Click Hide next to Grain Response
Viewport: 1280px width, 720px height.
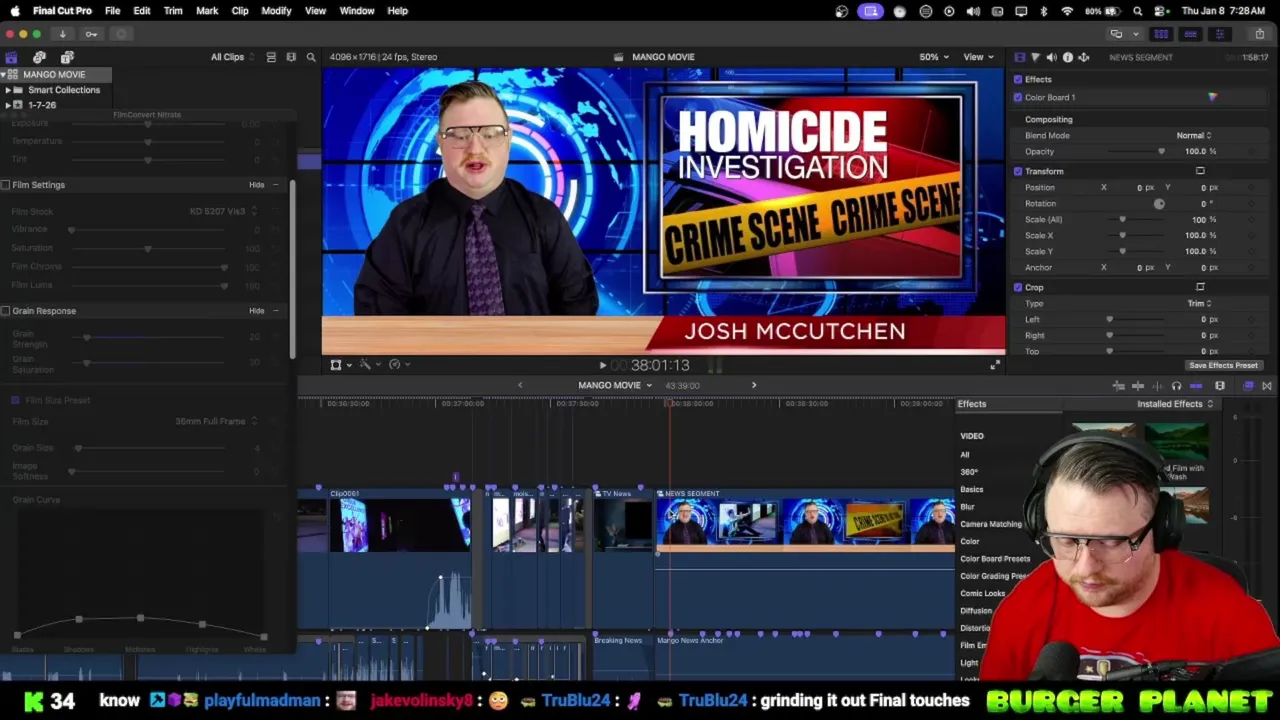[x=257, y=311]
